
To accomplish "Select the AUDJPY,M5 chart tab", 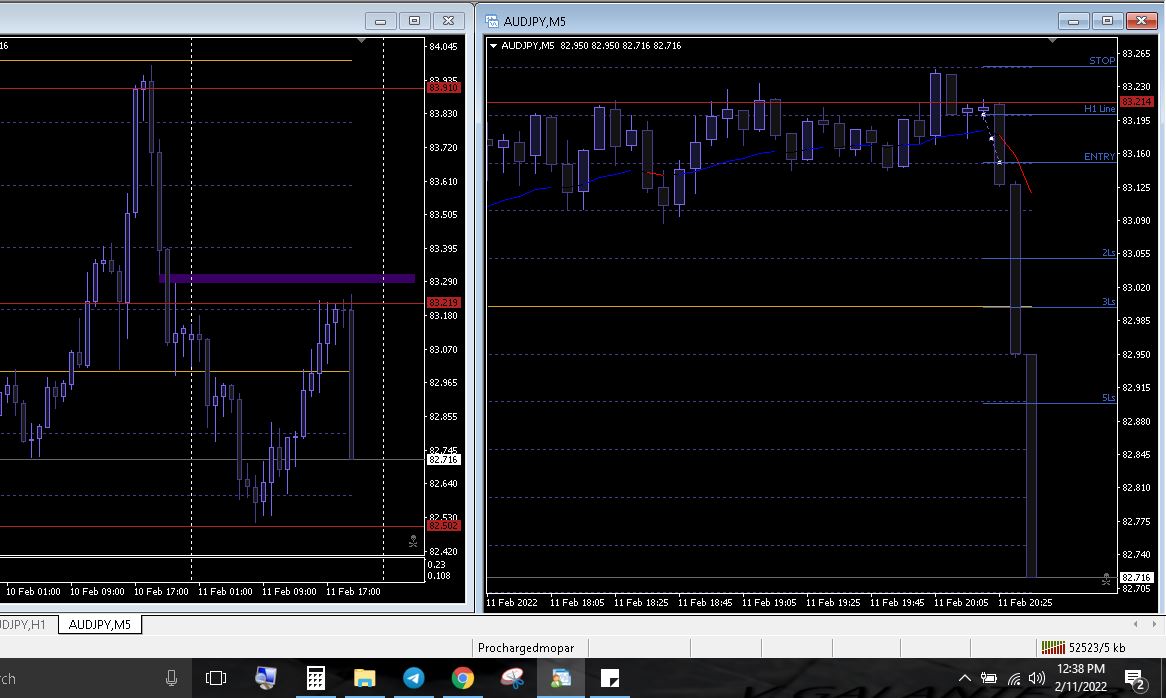I will 99,624.
